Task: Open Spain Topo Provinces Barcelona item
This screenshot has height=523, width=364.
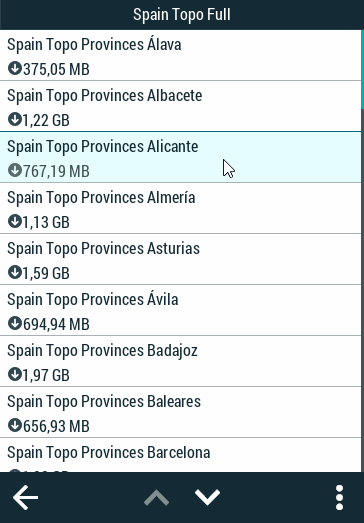Action: pyautogui.click(x=180, y=455)
